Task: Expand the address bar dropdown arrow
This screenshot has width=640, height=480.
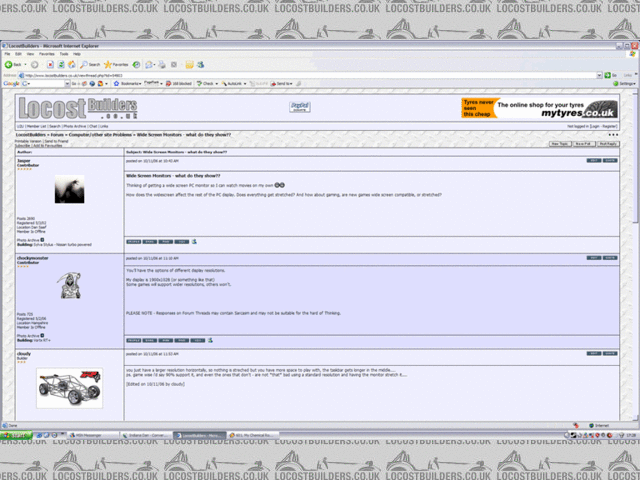Action: 599,75
